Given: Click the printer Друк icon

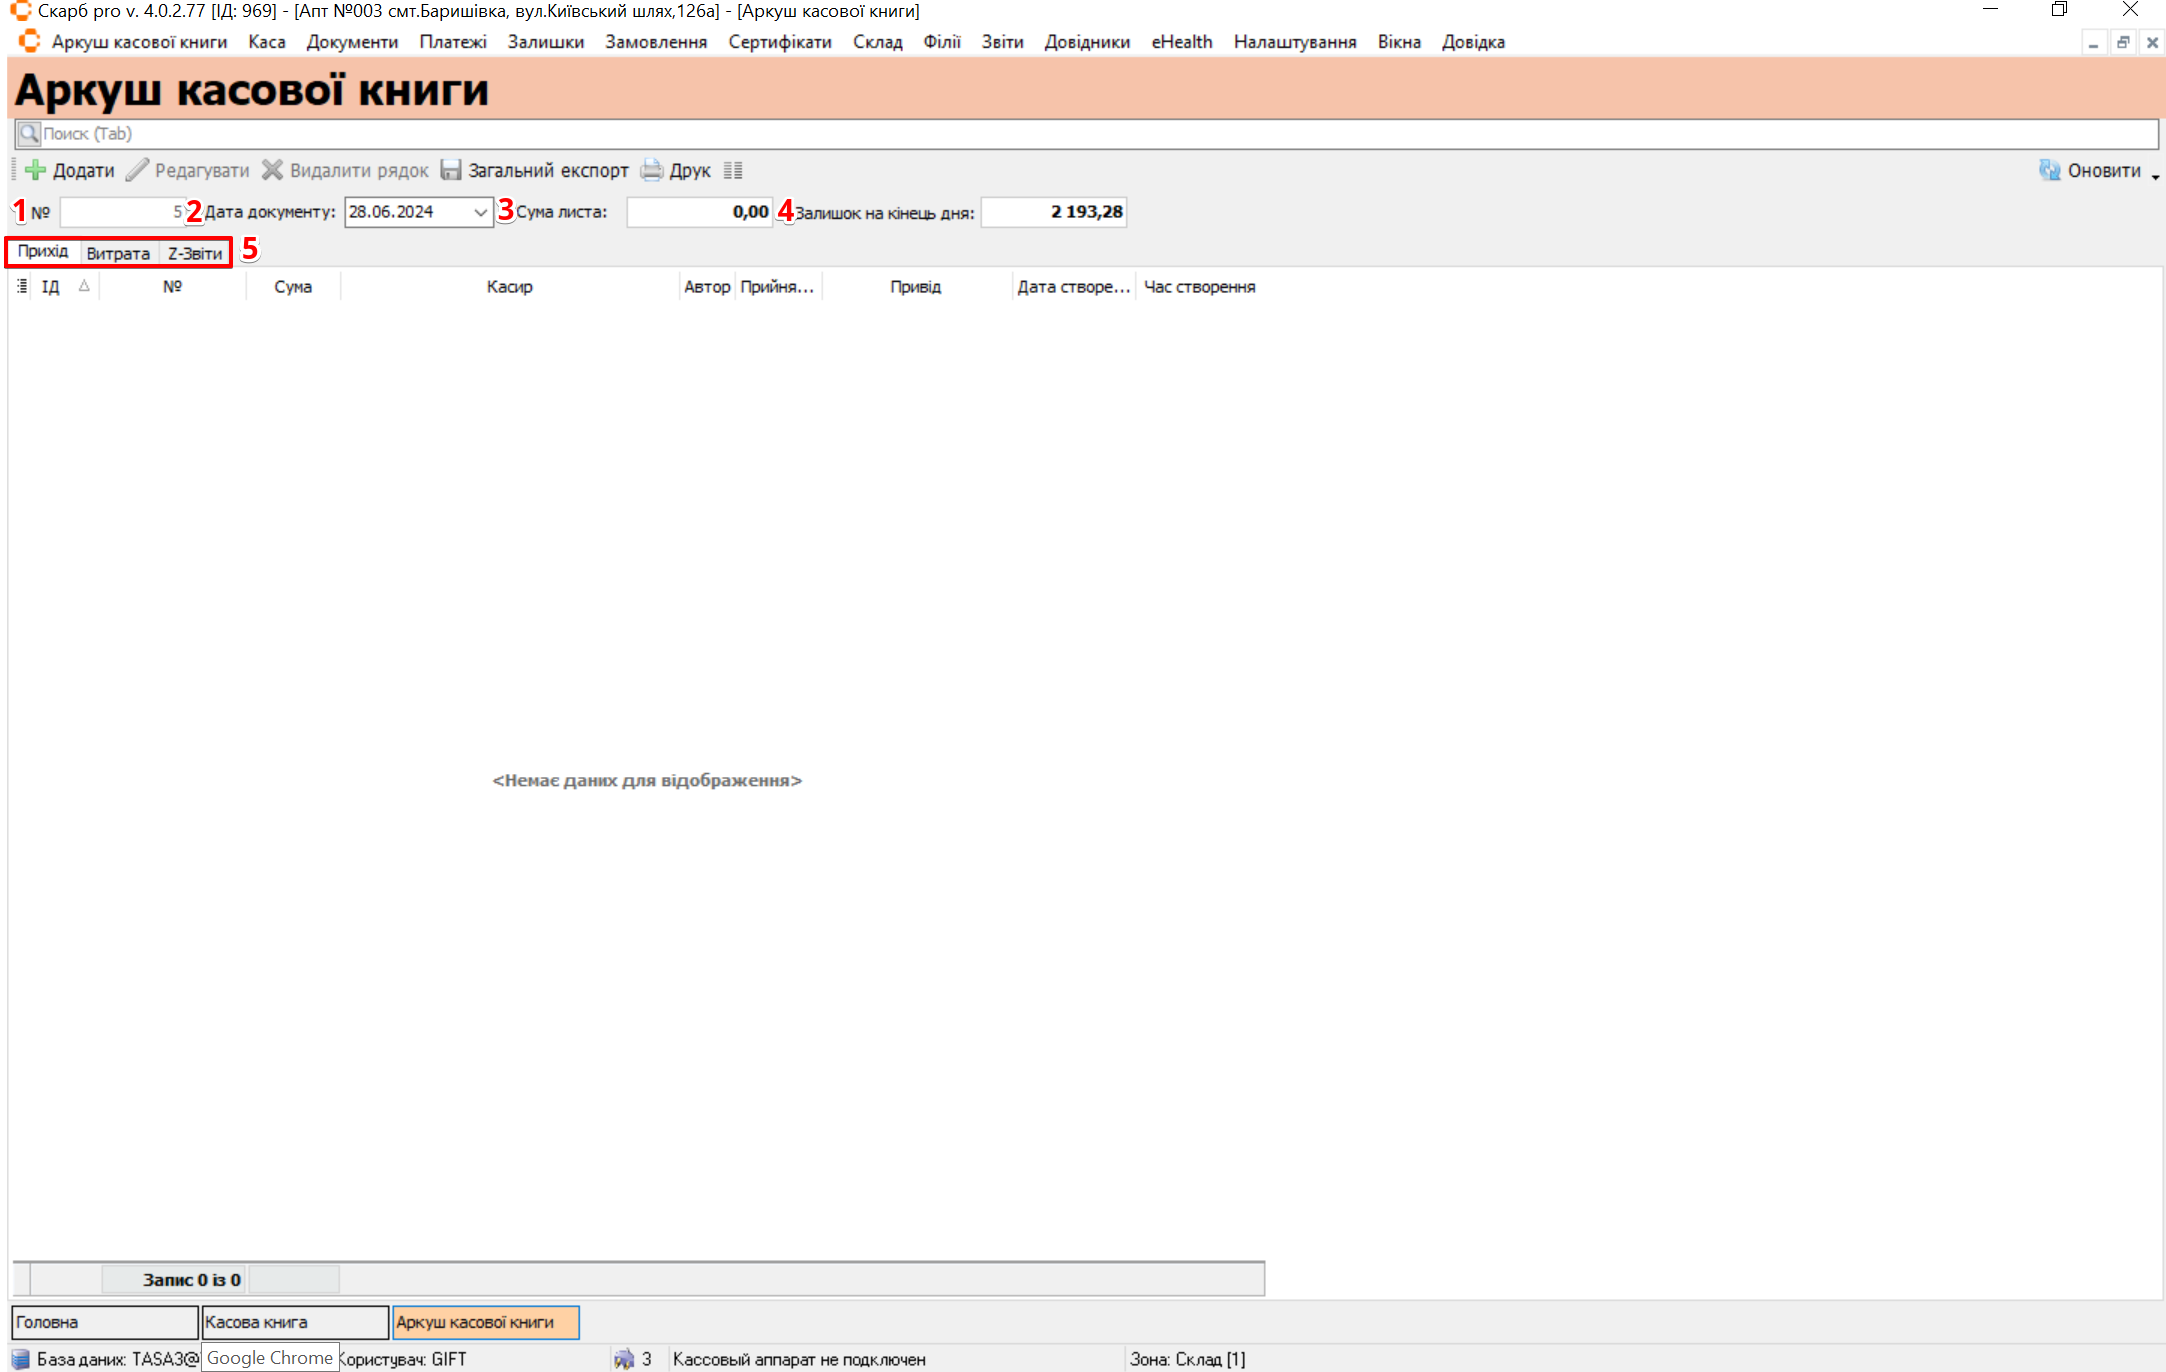Looking at the screenshot, I should click(x=652, y=170).
